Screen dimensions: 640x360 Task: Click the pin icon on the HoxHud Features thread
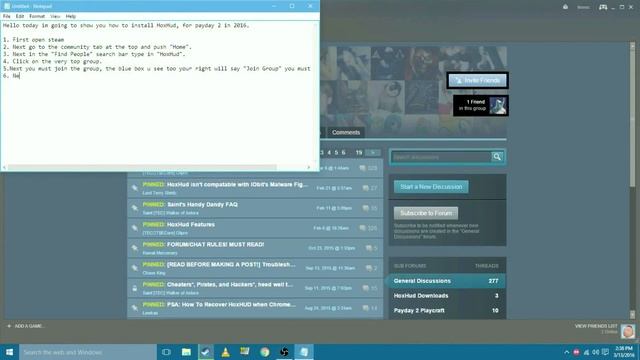[134, 228]
